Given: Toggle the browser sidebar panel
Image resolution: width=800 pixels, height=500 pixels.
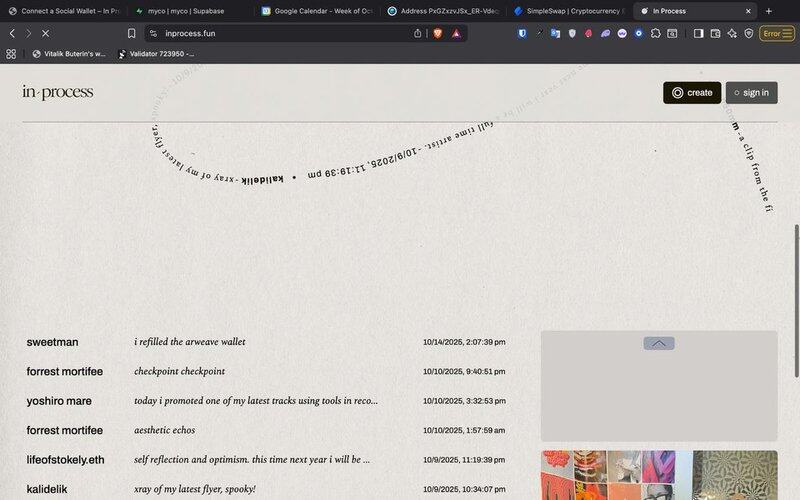Looking at the screenshot, I should [698, 33].
